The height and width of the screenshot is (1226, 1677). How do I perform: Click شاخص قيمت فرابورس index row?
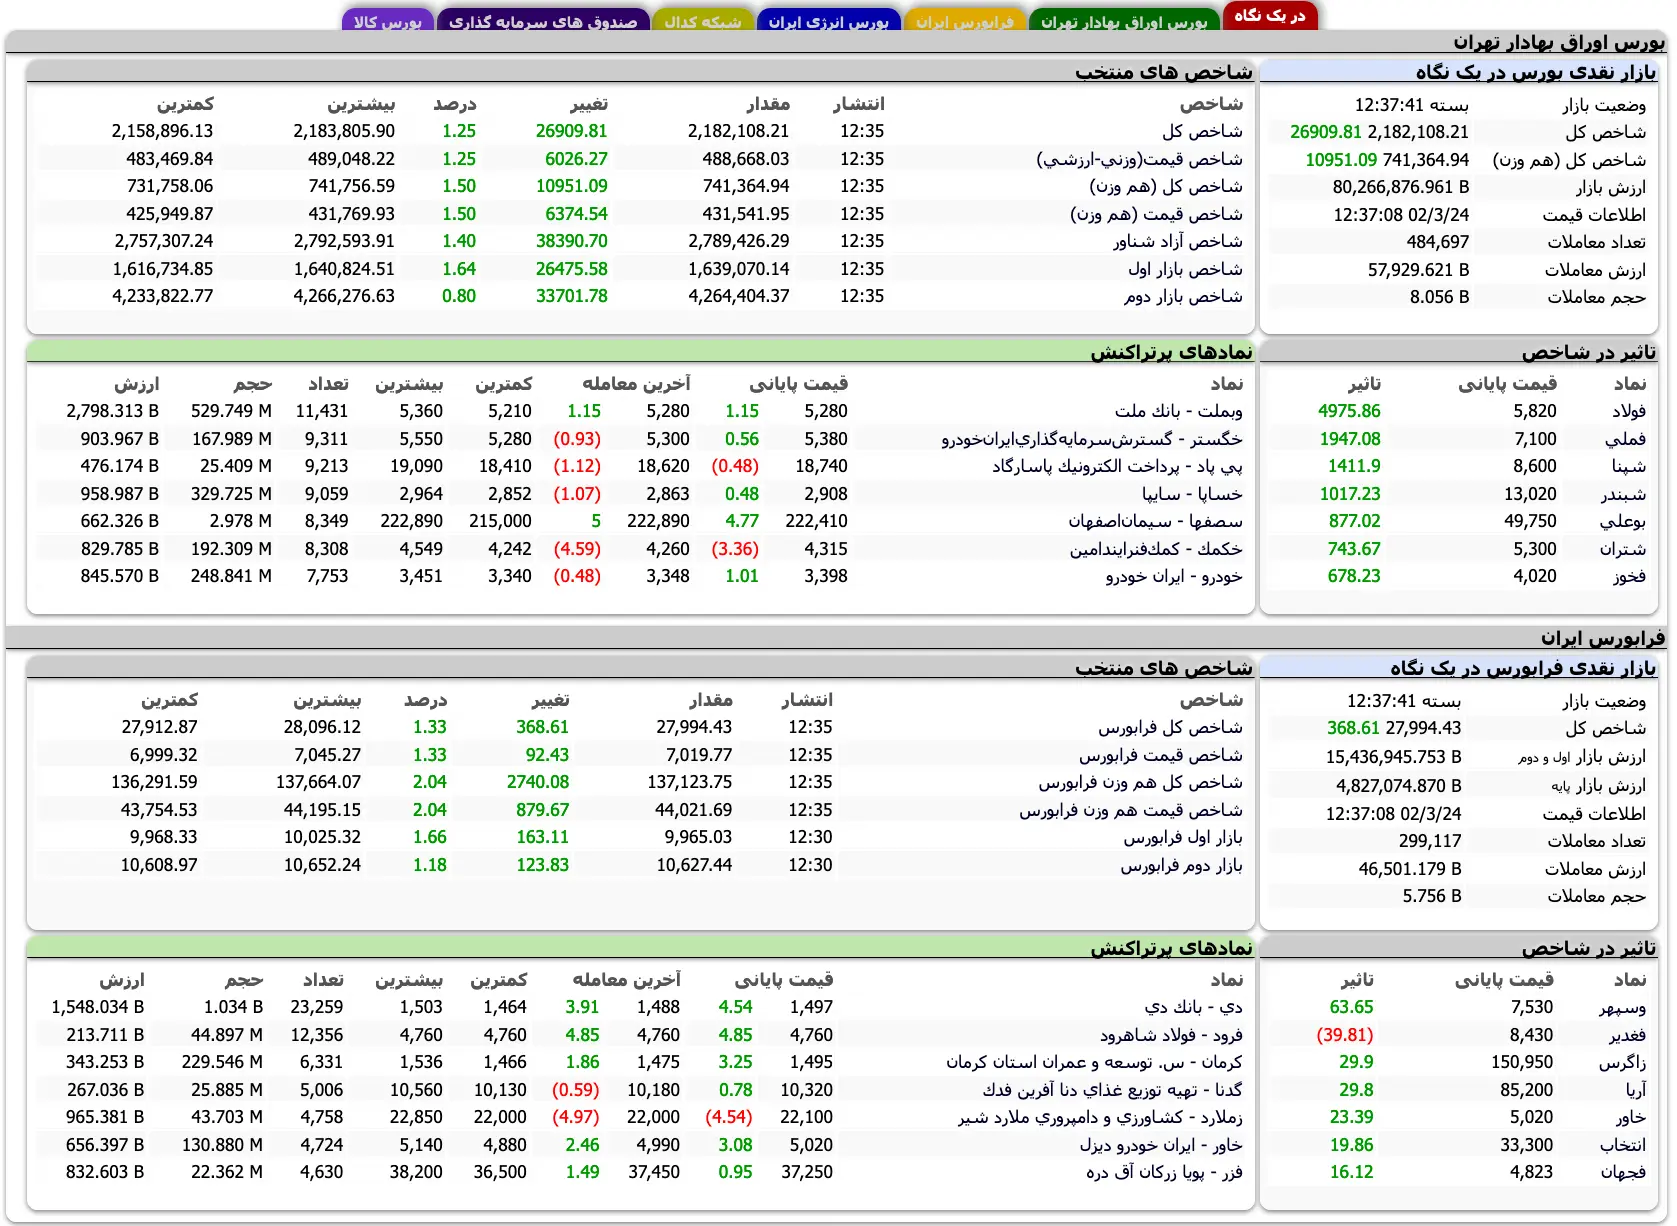tap(640, 755)
